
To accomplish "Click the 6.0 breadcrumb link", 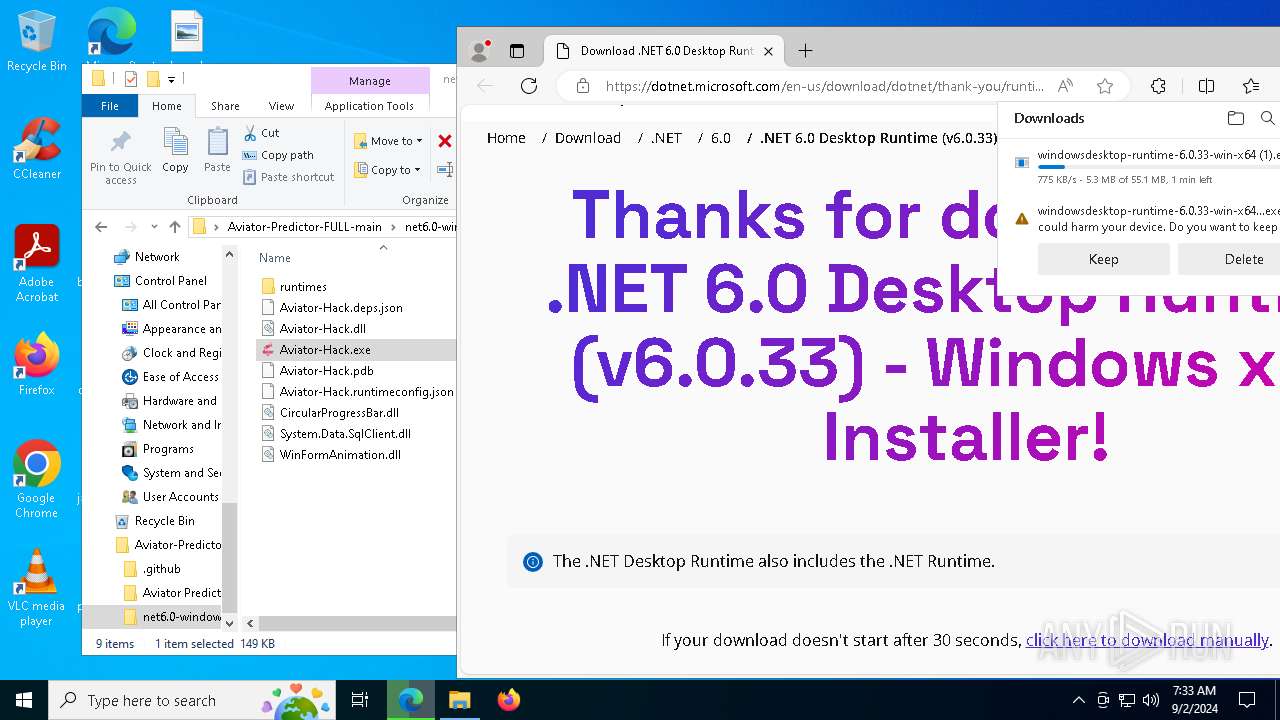I will pos(721,138).
